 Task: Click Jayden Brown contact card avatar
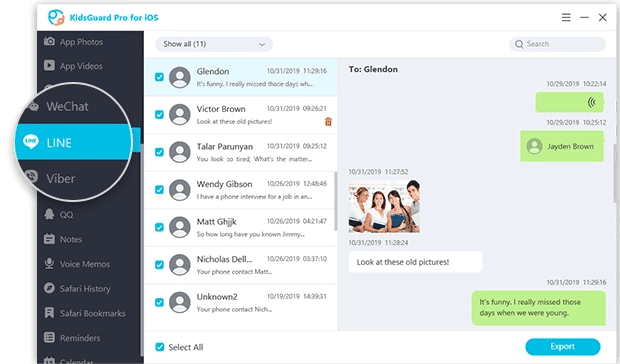click(534, 146)
